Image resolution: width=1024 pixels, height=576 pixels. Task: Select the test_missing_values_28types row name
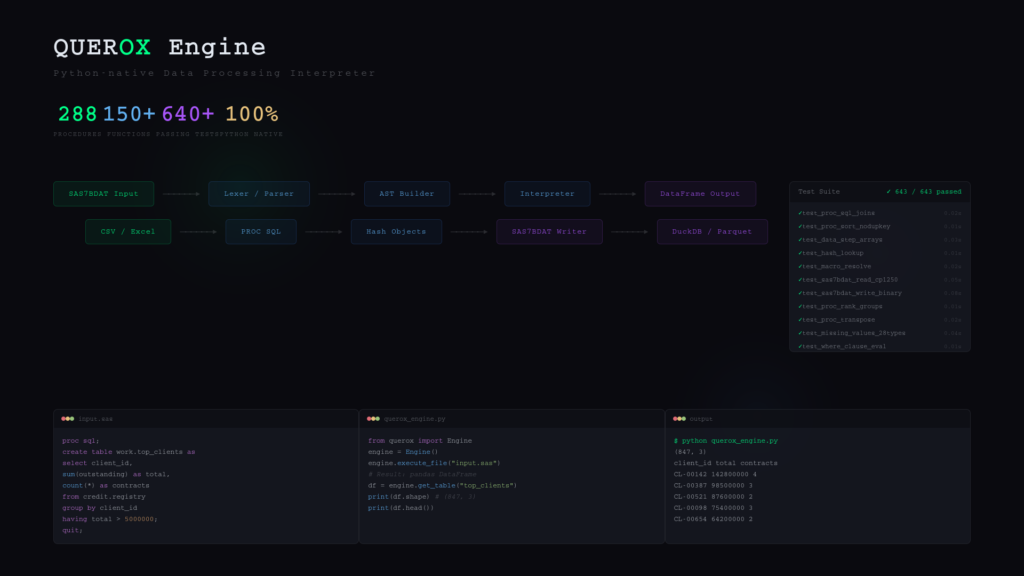(x=854, y=333)
